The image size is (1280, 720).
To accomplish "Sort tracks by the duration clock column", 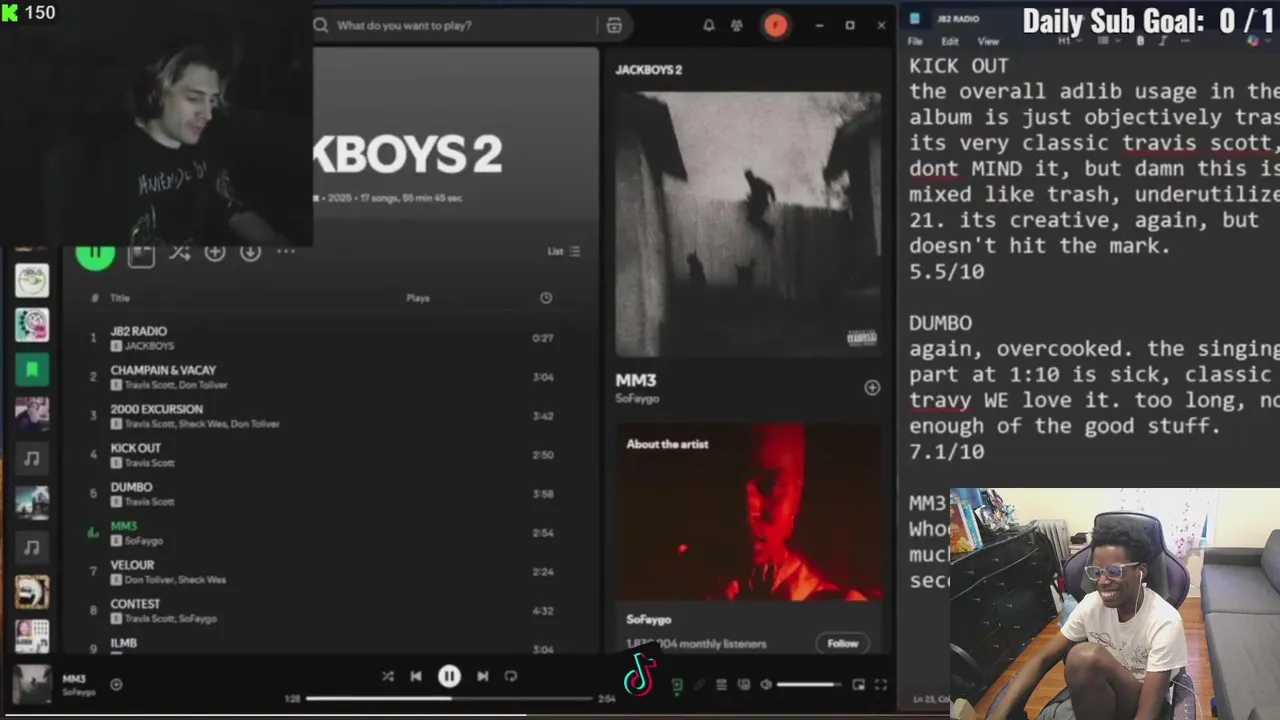I will coord(545,298).
